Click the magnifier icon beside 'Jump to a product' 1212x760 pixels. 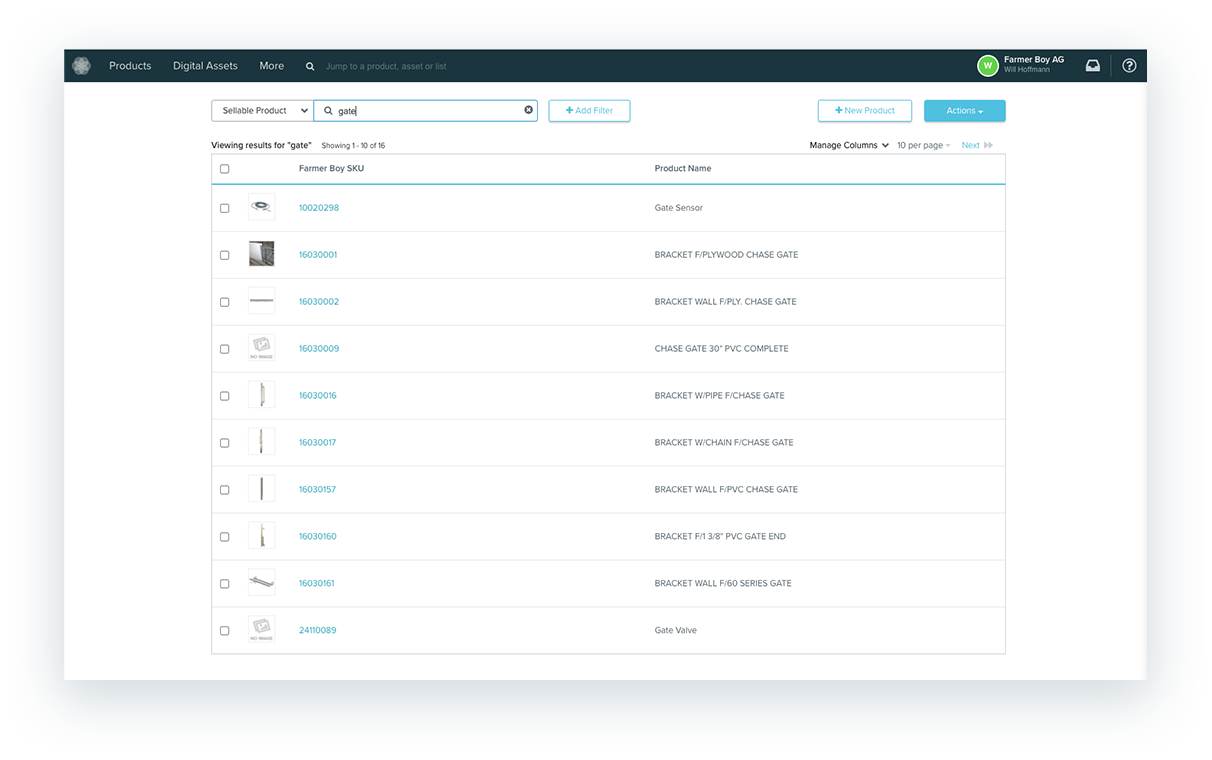[310, 65]
